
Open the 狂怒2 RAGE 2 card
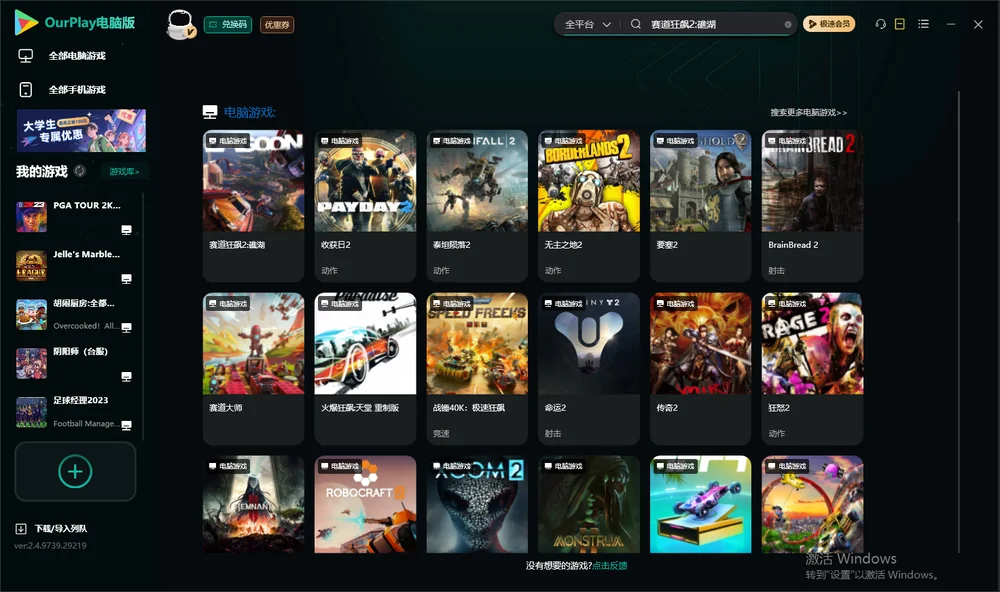812,368
